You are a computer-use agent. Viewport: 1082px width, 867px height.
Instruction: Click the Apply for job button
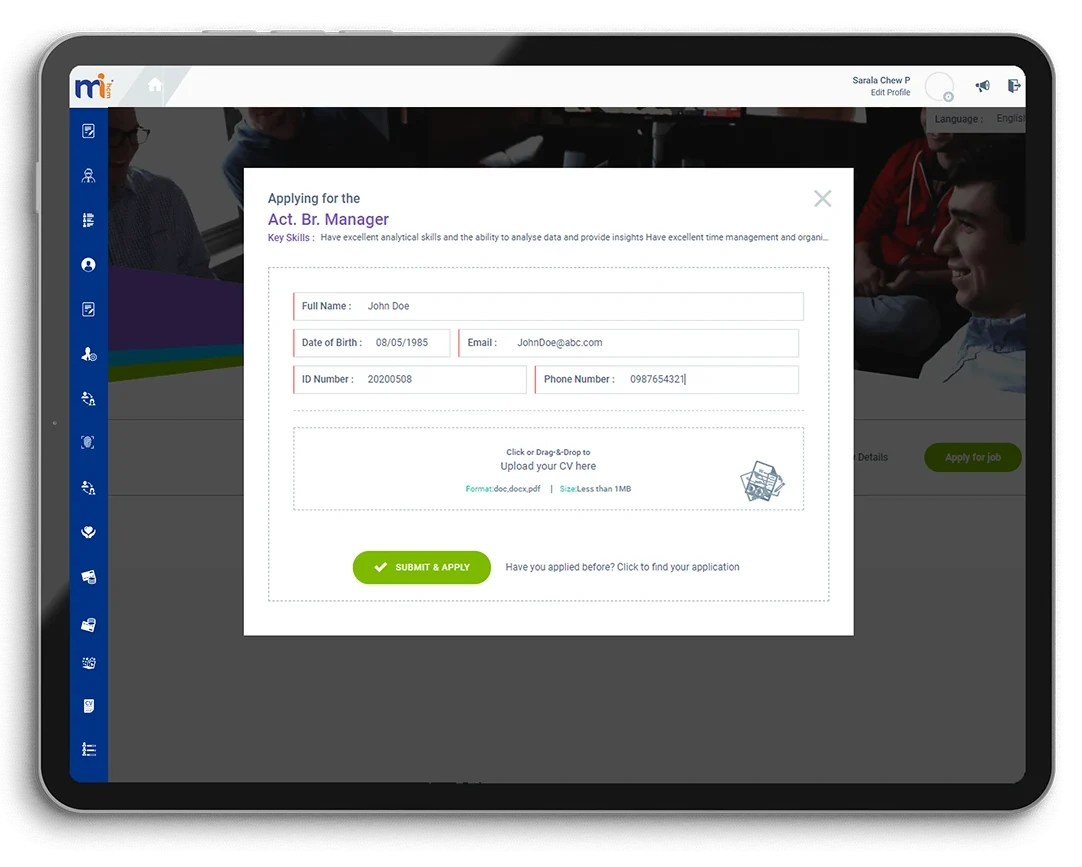[x=972, y=457]
